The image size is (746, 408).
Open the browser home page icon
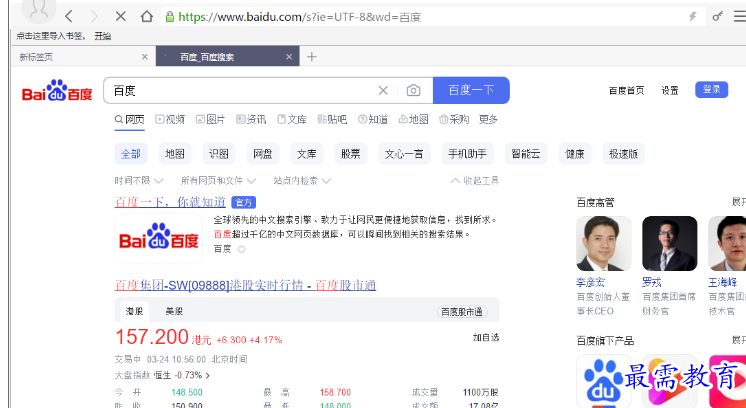(147, 17)
